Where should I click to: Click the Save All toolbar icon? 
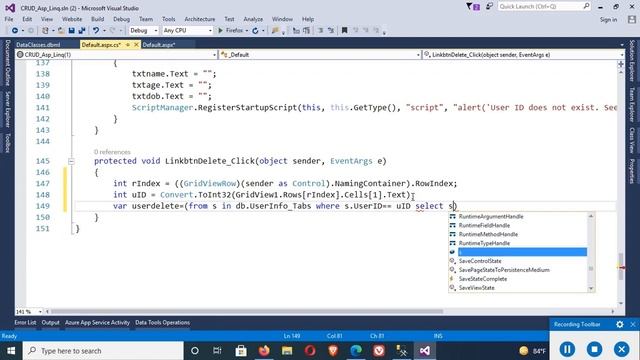(82, 31)
